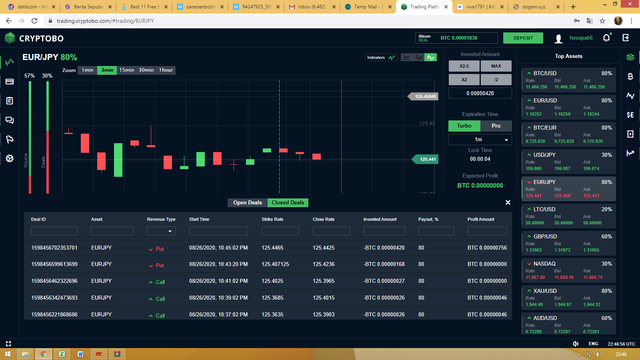This screenshot has height=360, width=640.
Task: Close the deals table panel
Action: tap(508, 202)
